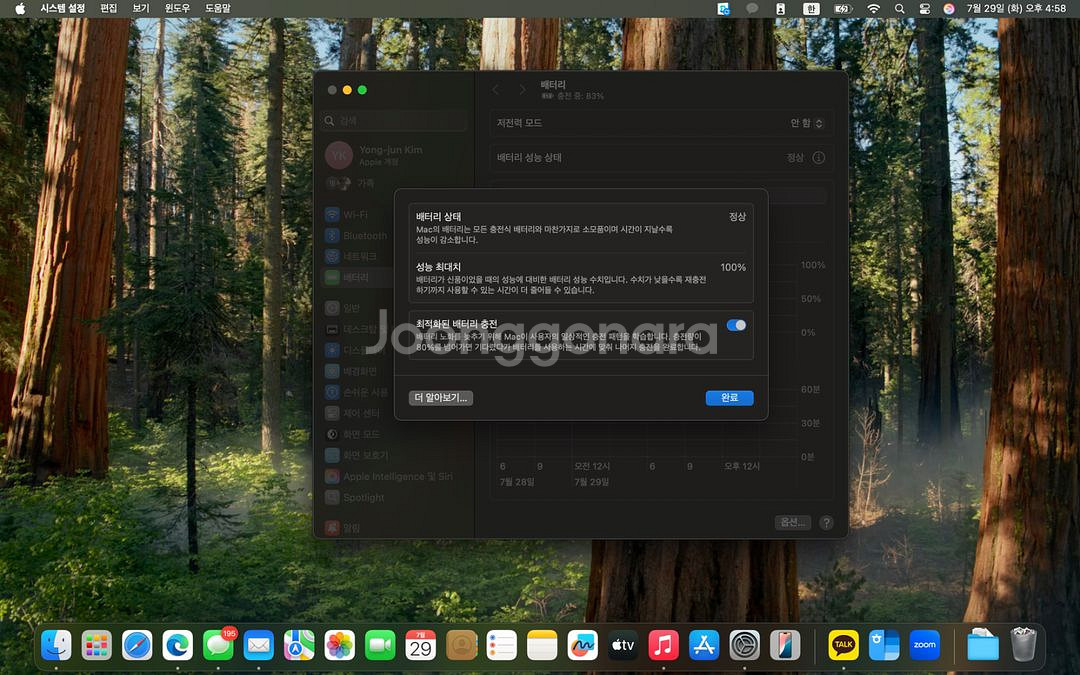Open Photos from the Dock
The image size is (1080, 675).
pos(340,645)
